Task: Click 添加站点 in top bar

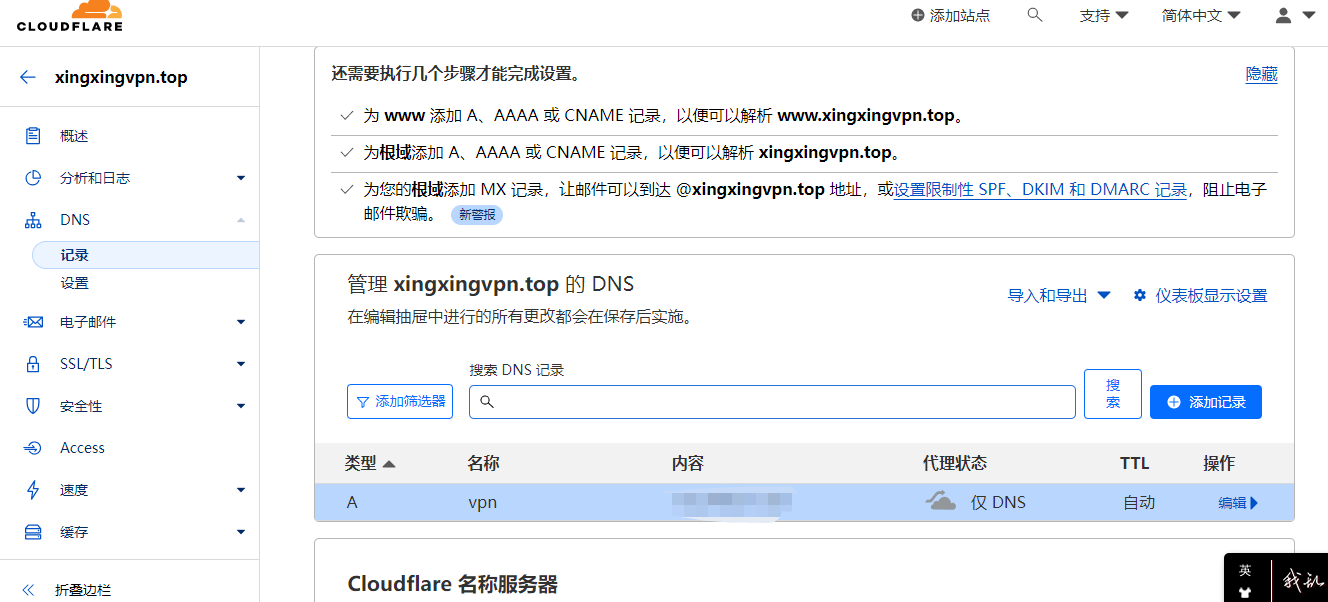Action: pos(950,15)
